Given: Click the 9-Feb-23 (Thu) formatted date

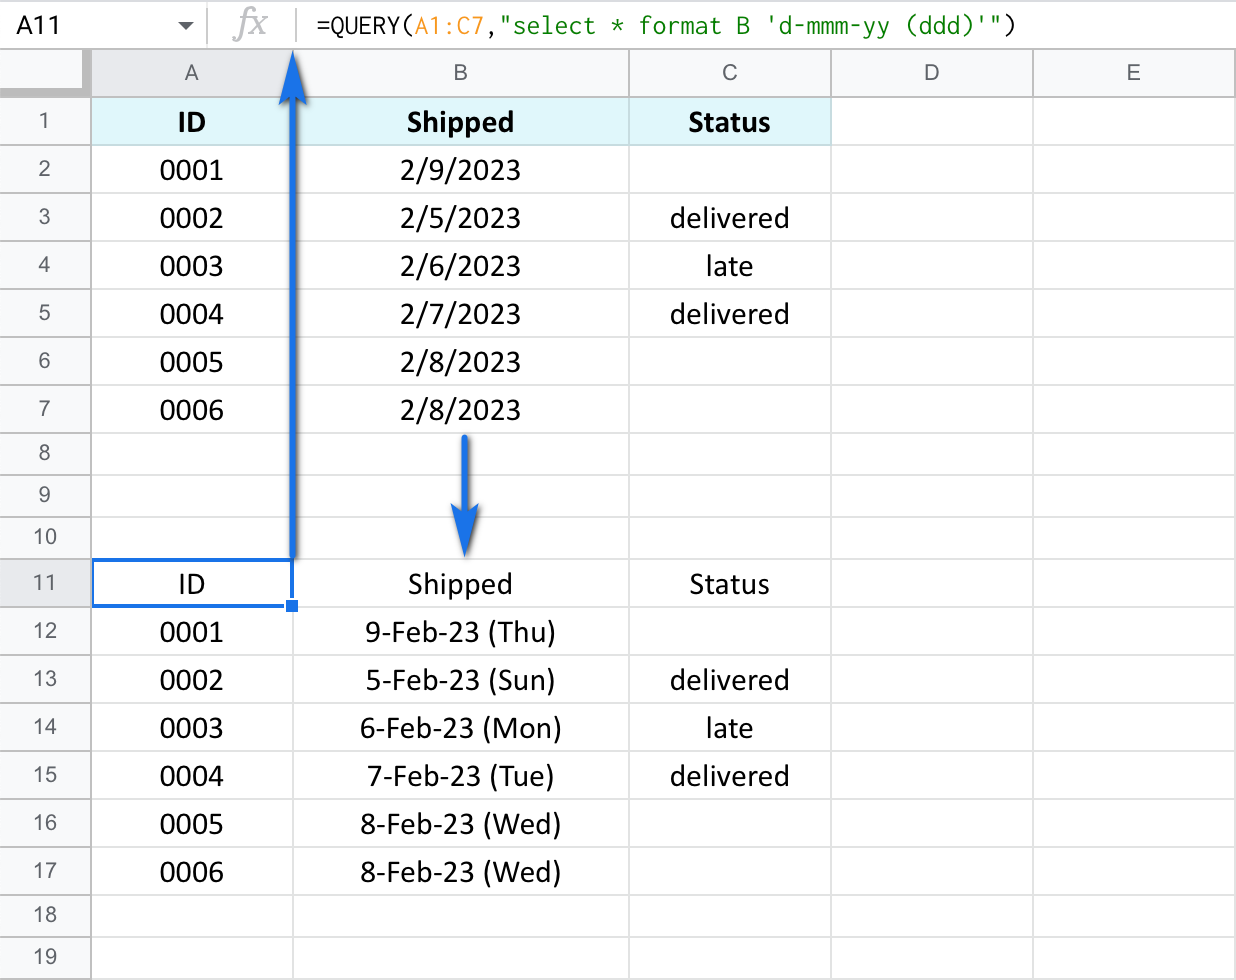Looking at the screenshot, I should pos(460,632).
